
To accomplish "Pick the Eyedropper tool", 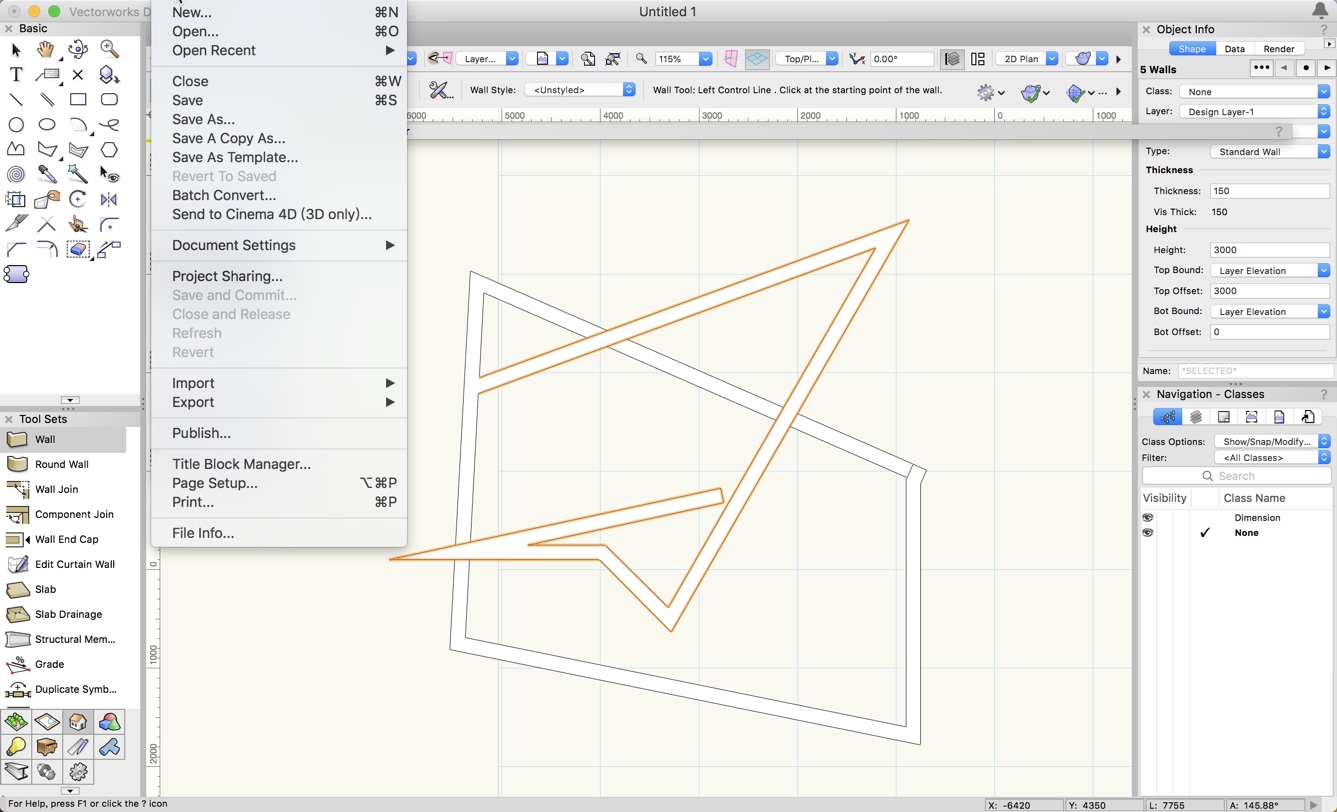I will [x=47, y=174].
